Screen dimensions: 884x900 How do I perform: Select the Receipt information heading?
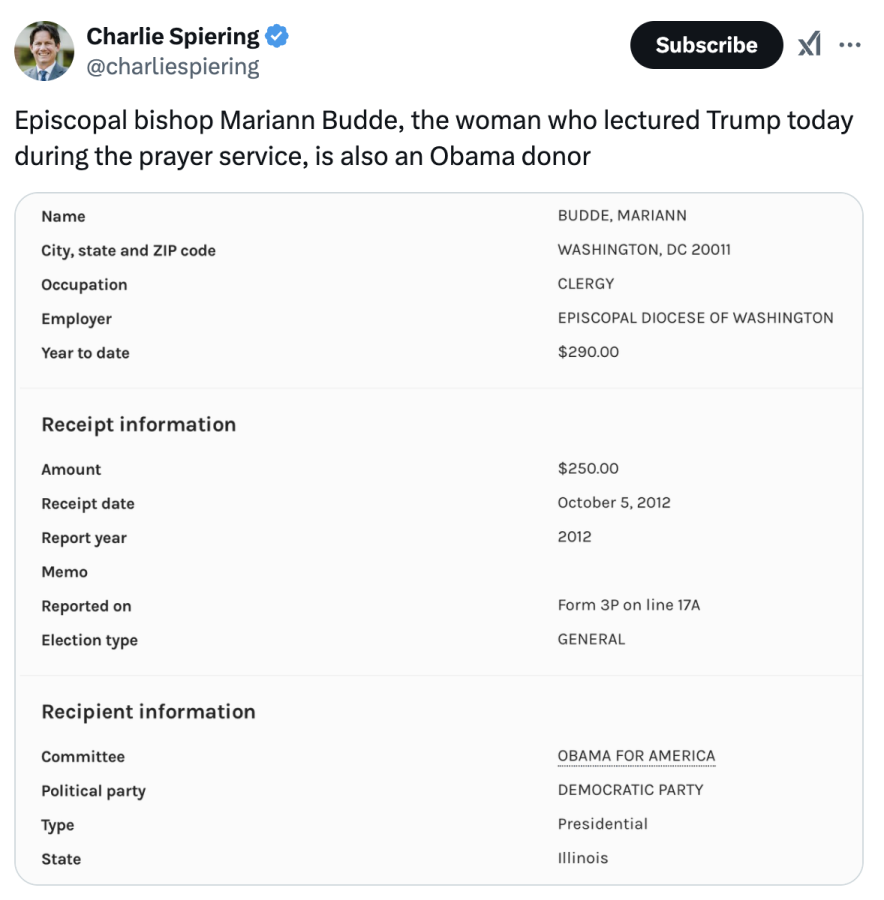pos(138,424)
